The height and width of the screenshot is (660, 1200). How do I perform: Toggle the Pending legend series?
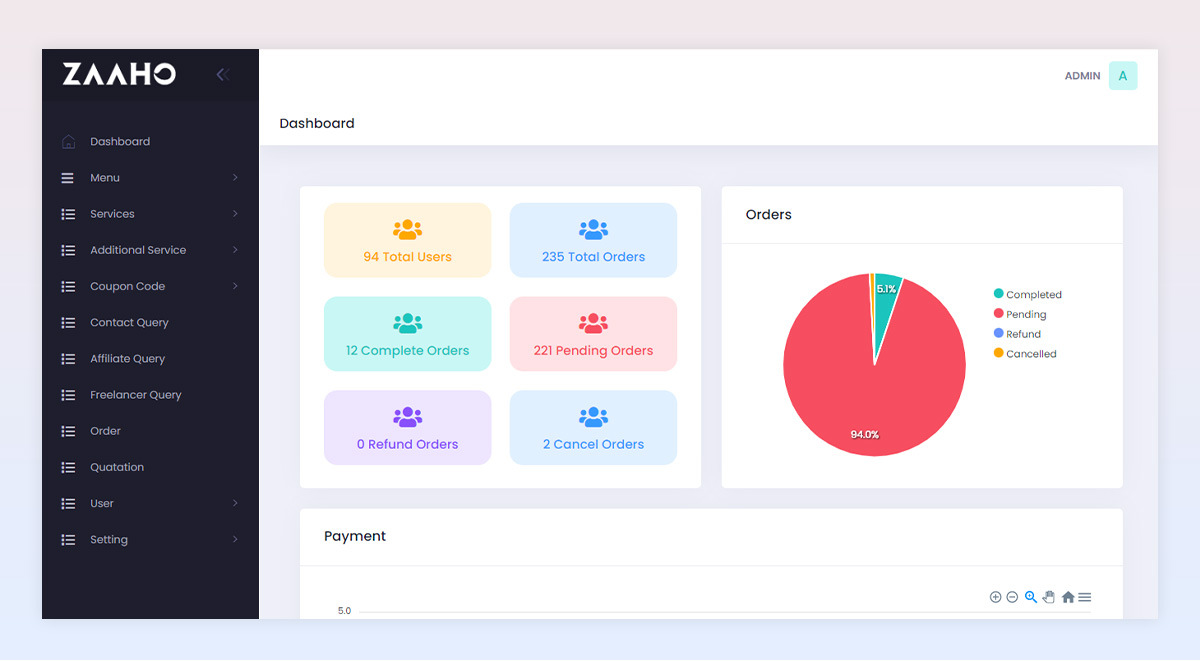click(1025, 314)
